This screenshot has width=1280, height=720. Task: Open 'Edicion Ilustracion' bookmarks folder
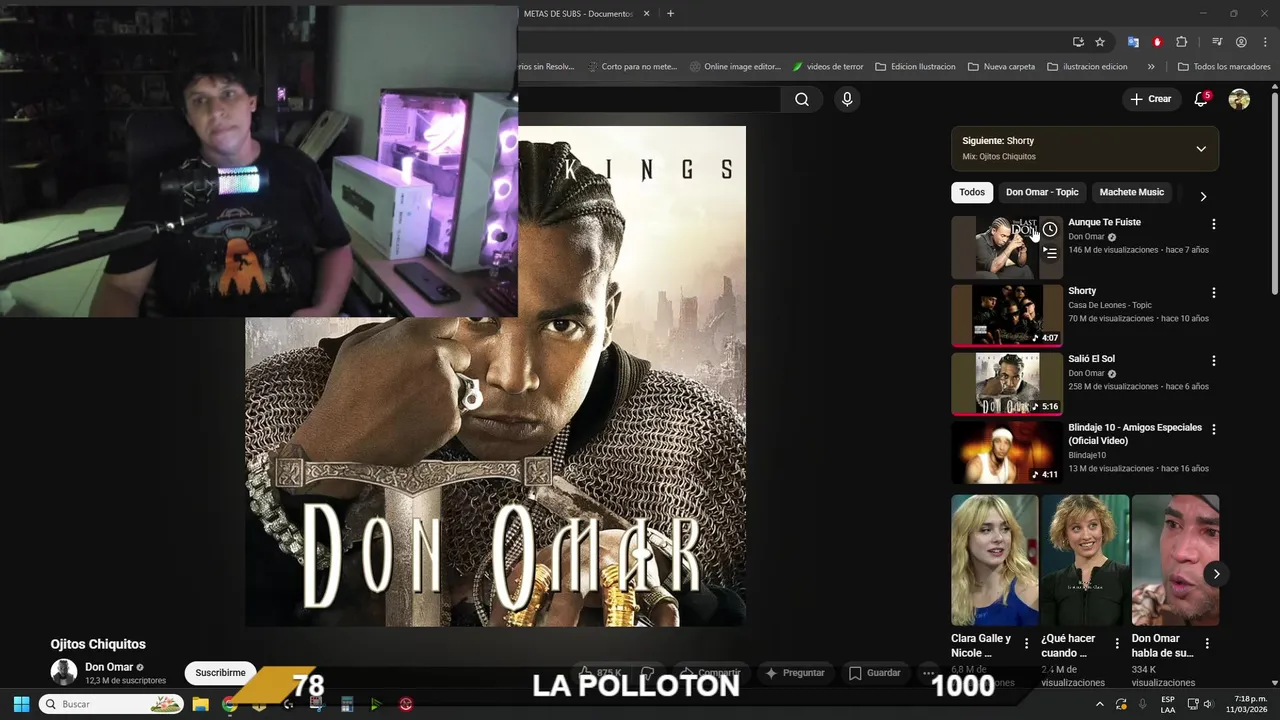[x=915, y=67]
